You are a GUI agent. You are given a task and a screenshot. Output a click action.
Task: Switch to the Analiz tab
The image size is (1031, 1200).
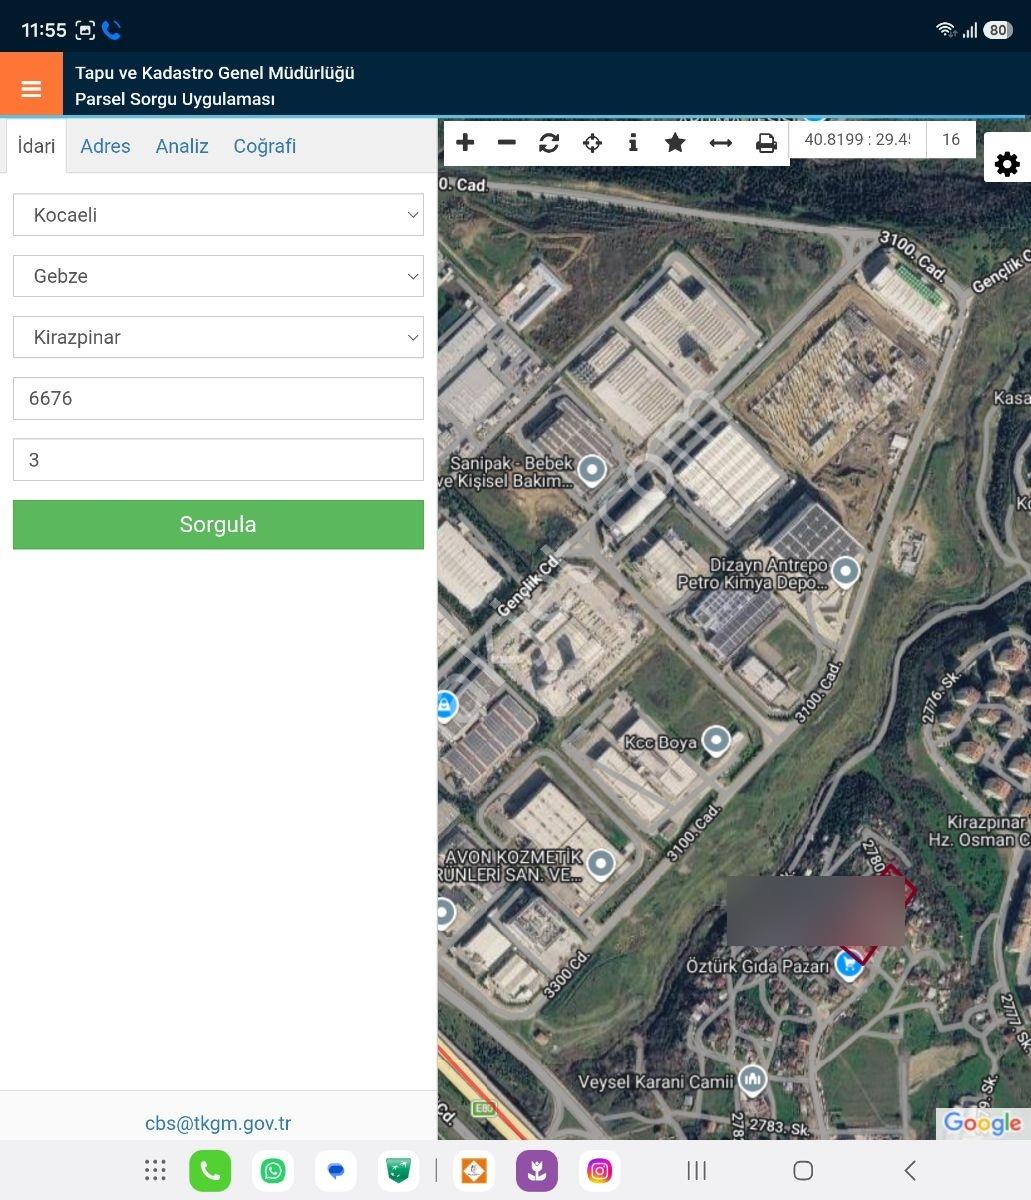coord(182,146)
